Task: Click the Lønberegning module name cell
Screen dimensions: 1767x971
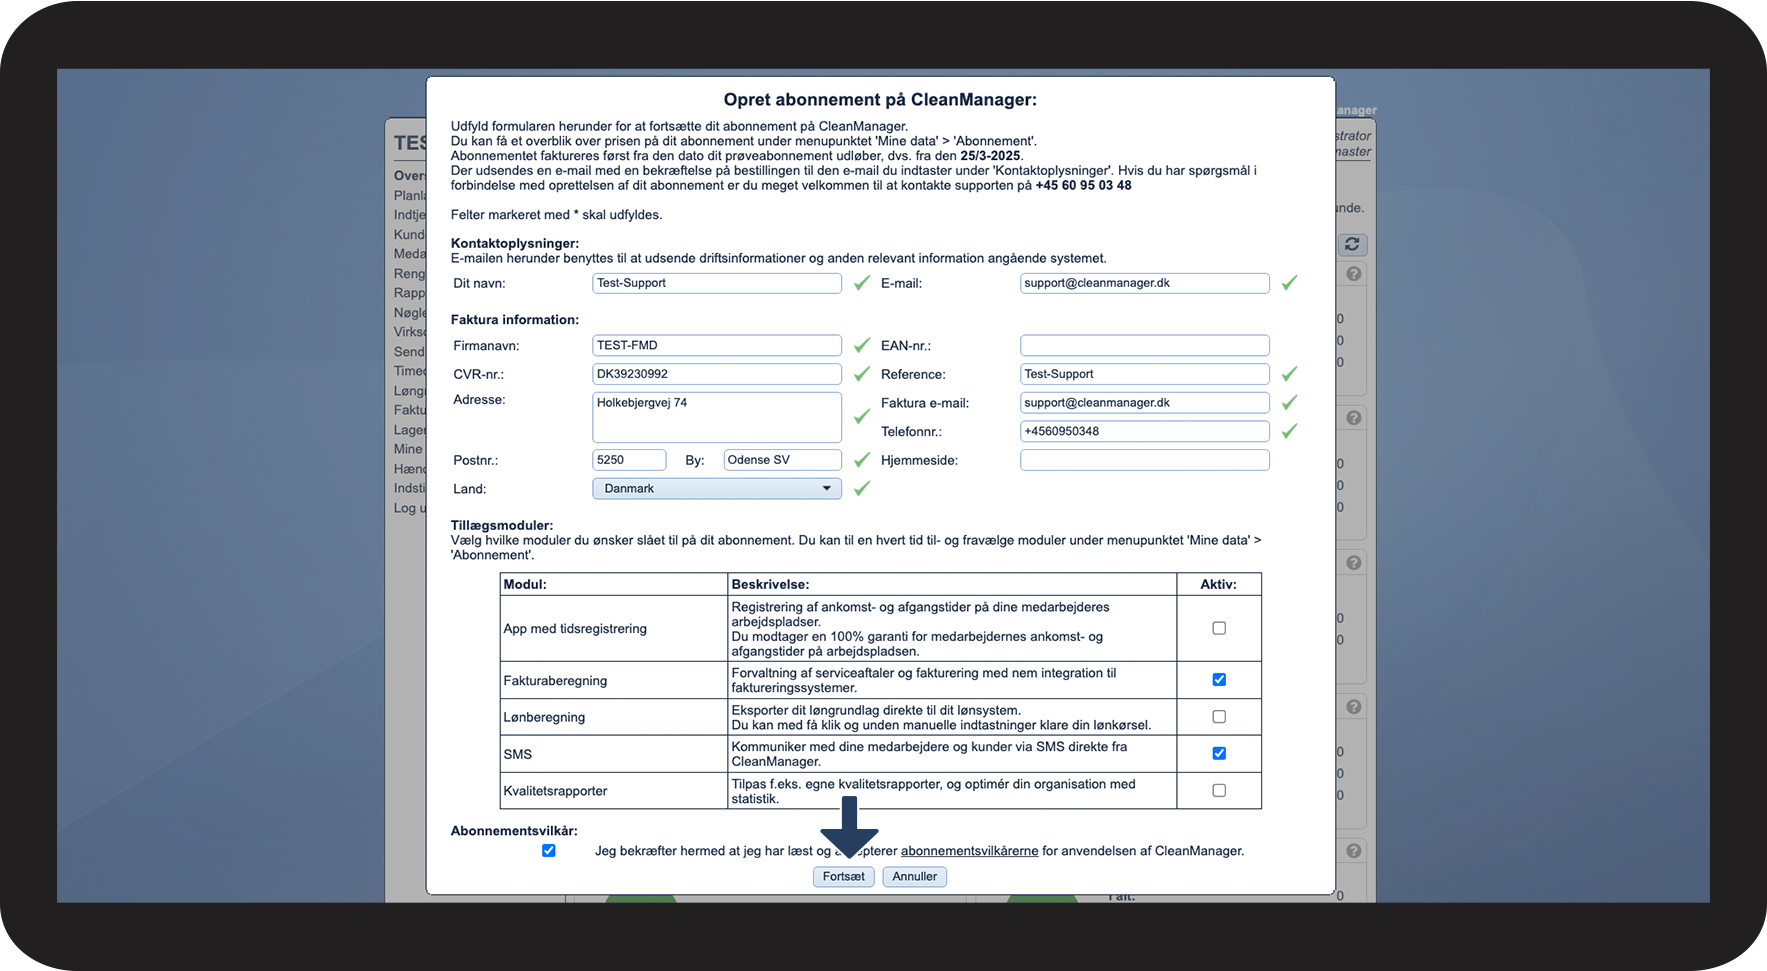Action: pyautogui.click(x=614, y=717)
